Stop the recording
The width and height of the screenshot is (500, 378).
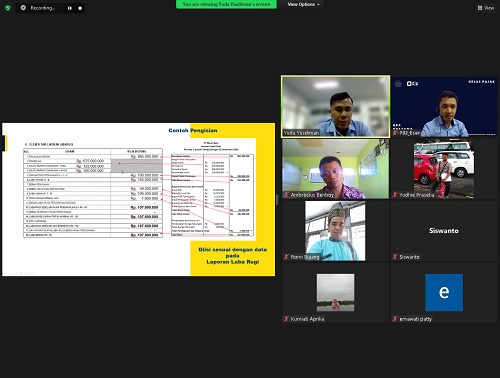pyautogui.click(x=80, y=8)
